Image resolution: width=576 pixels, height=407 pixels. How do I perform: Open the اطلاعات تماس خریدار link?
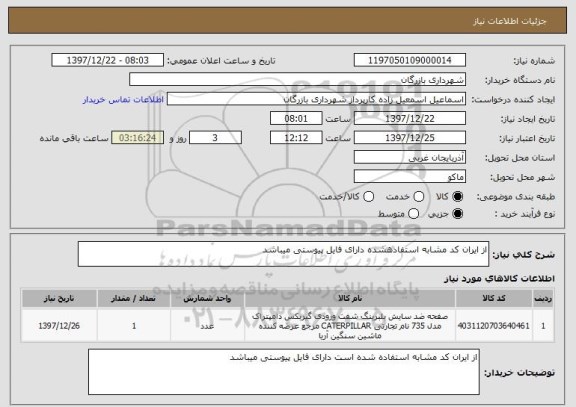pyautogui.click(x=123, y=100)
